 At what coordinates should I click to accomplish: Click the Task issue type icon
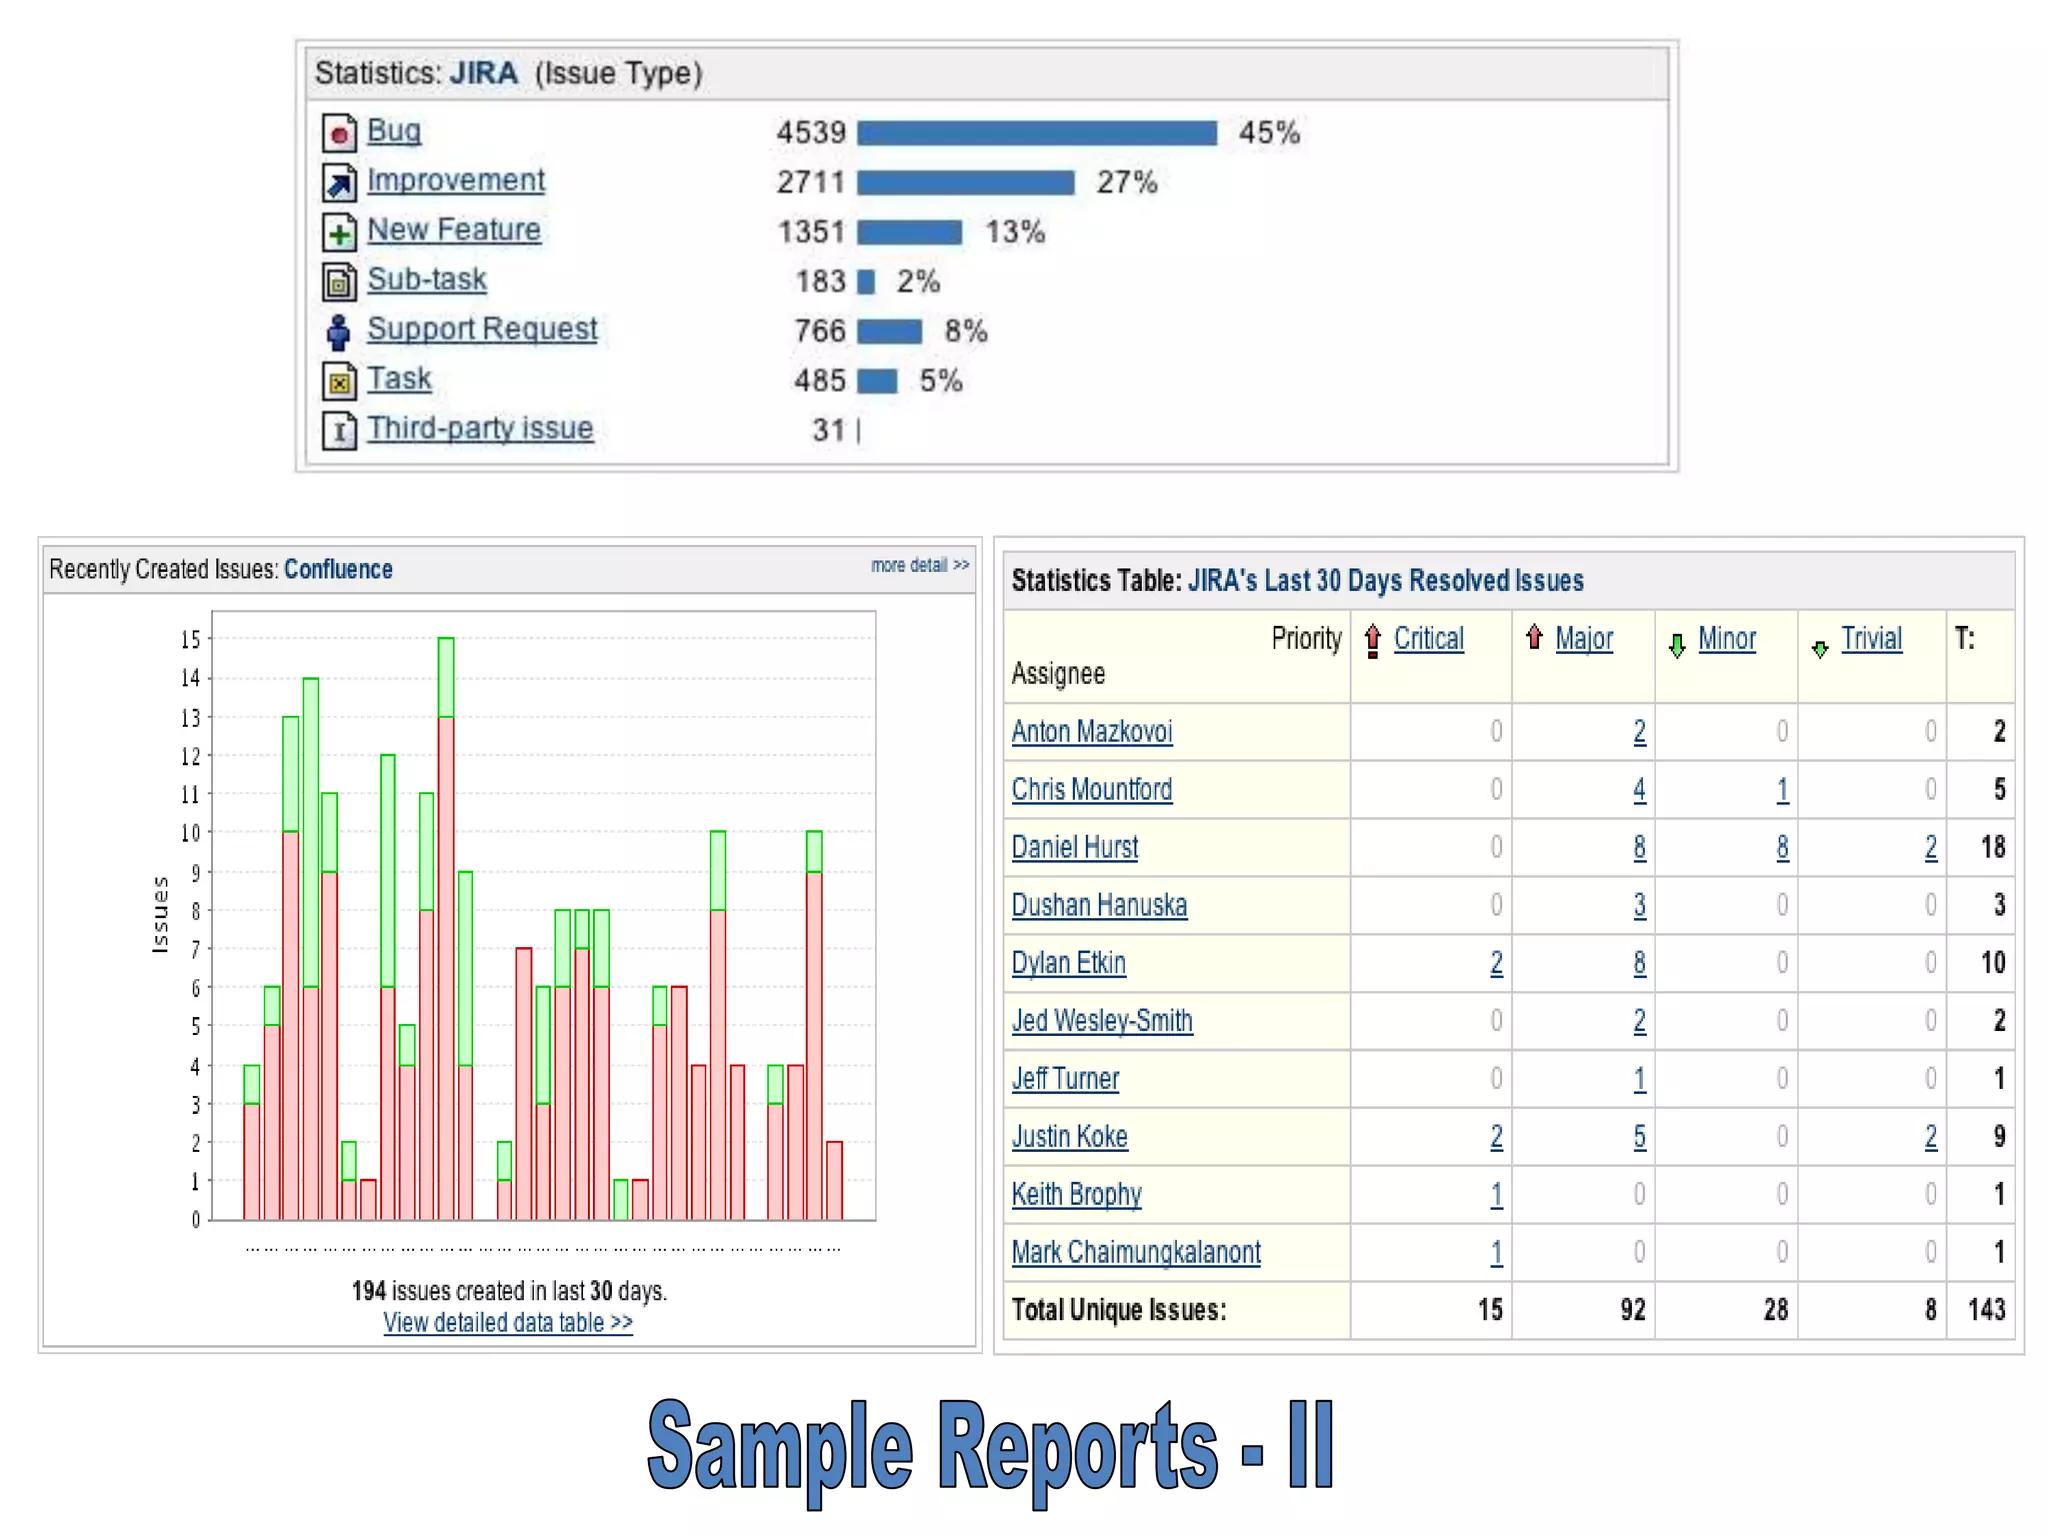pyautogui.click(x=339, y=382)
